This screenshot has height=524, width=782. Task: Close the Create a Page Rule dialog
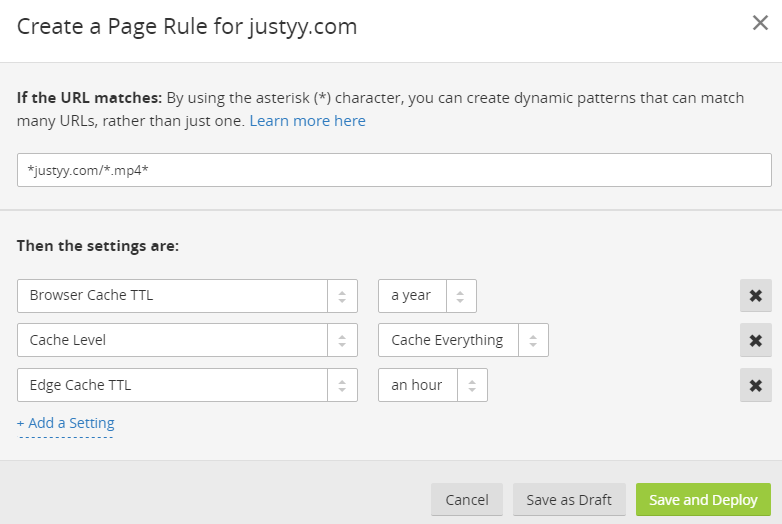click(760, 22)
